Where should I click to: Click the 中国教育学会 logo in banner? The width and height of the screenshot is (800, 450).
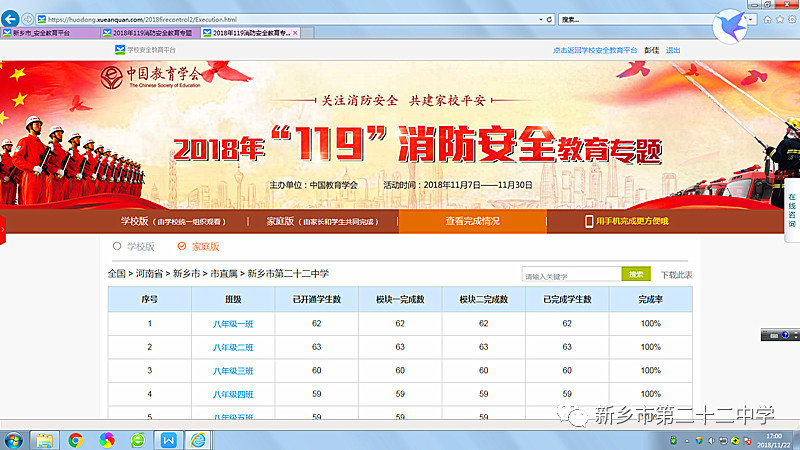pyautogui.click(x=152, y=78)
